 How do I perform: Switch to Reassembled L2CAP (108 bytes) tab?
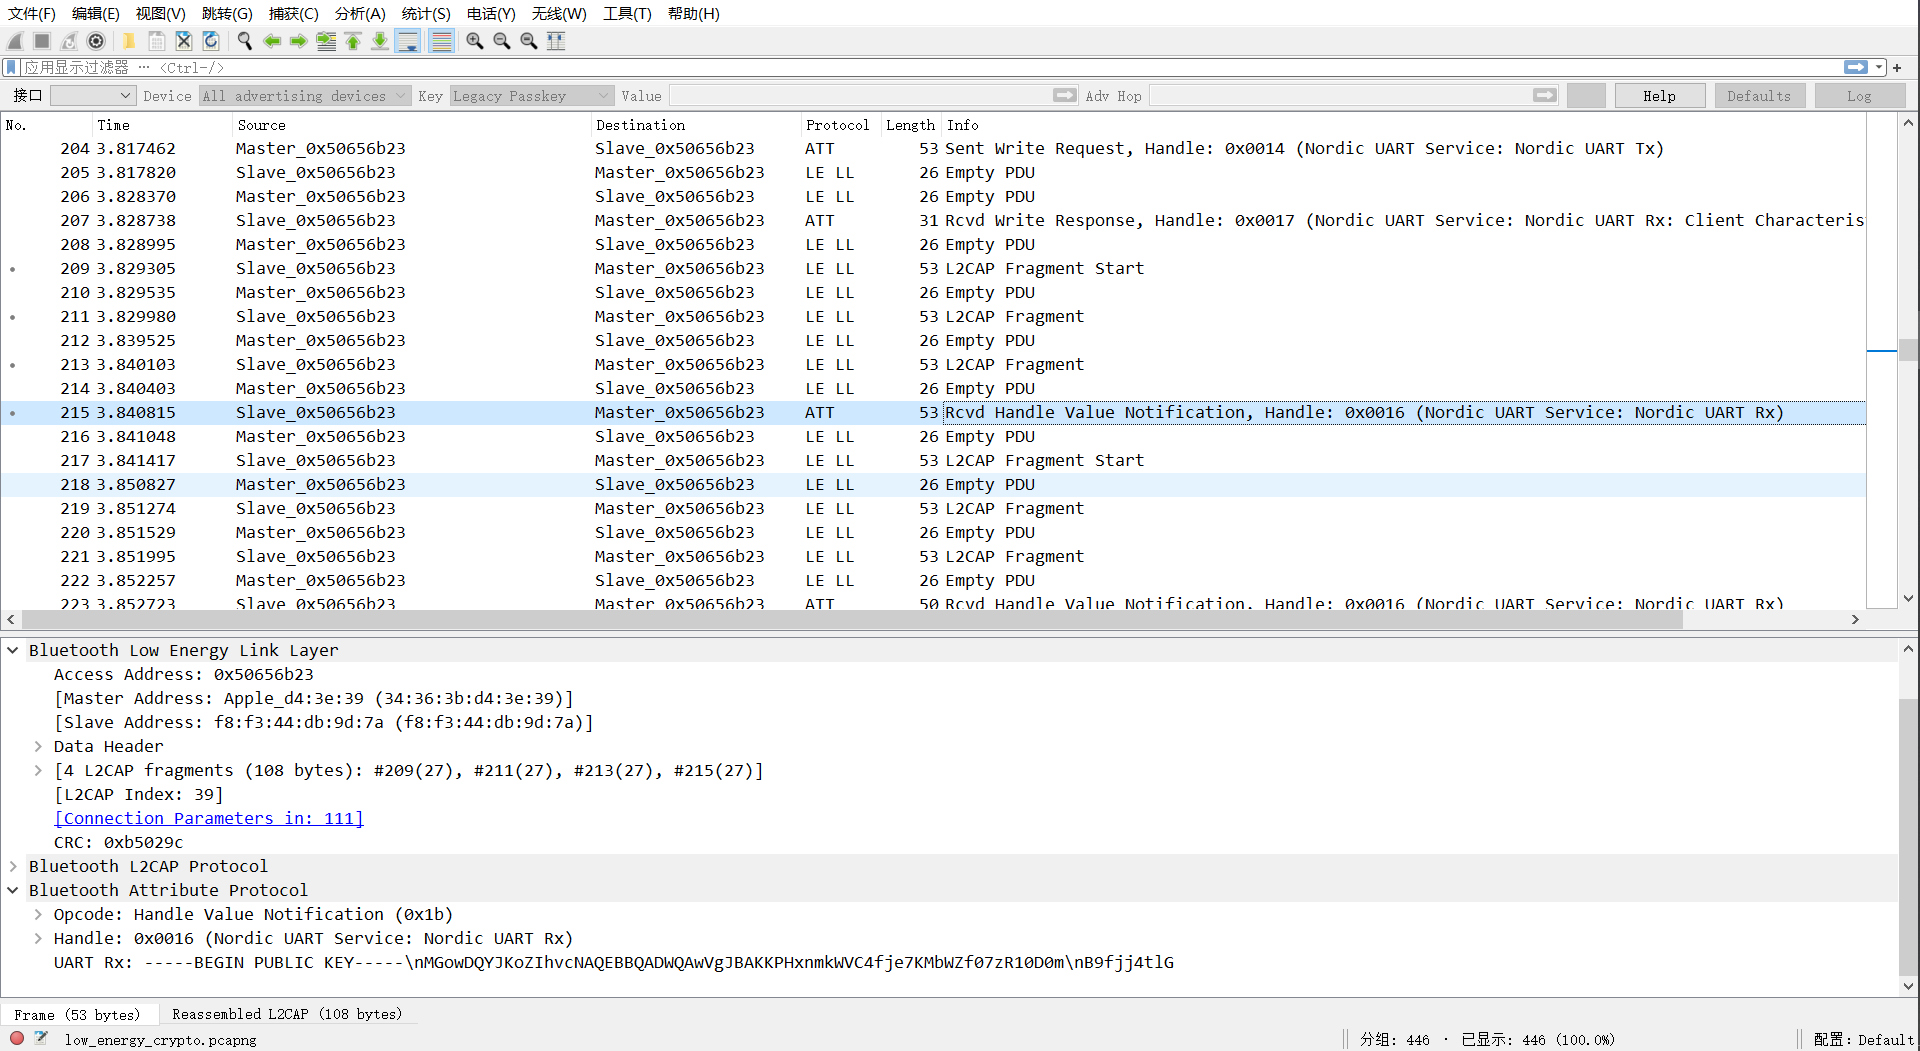pos(287,1014)
